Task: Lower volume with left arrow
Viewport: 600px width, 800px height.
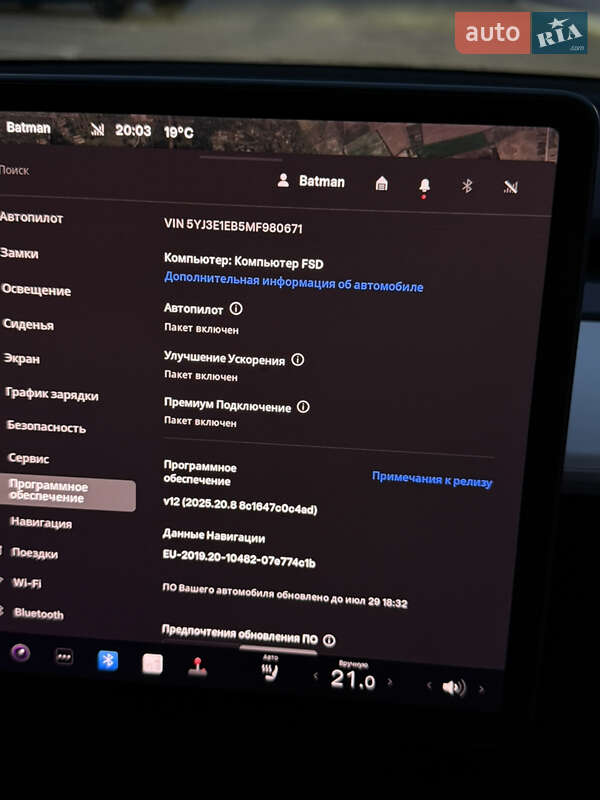Action: point(429,685)
